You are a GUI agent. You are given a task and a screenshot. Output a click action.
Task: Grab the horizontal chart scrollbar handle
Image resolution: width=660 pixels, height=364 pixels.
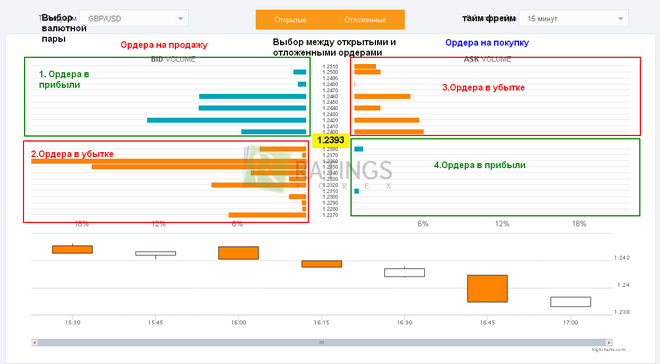(322, 343)
